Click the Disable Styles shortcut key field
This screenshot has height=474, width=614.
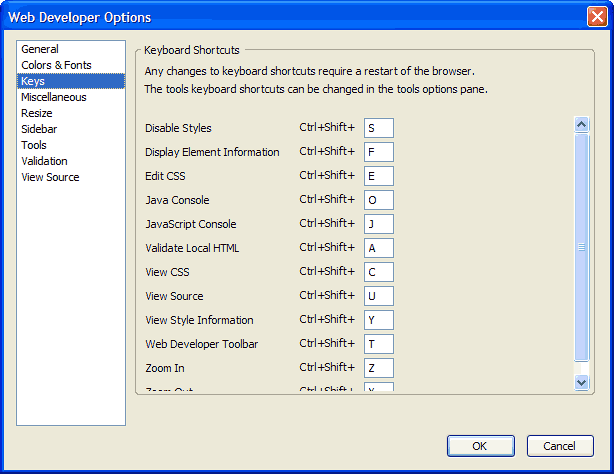click(379, 128)
